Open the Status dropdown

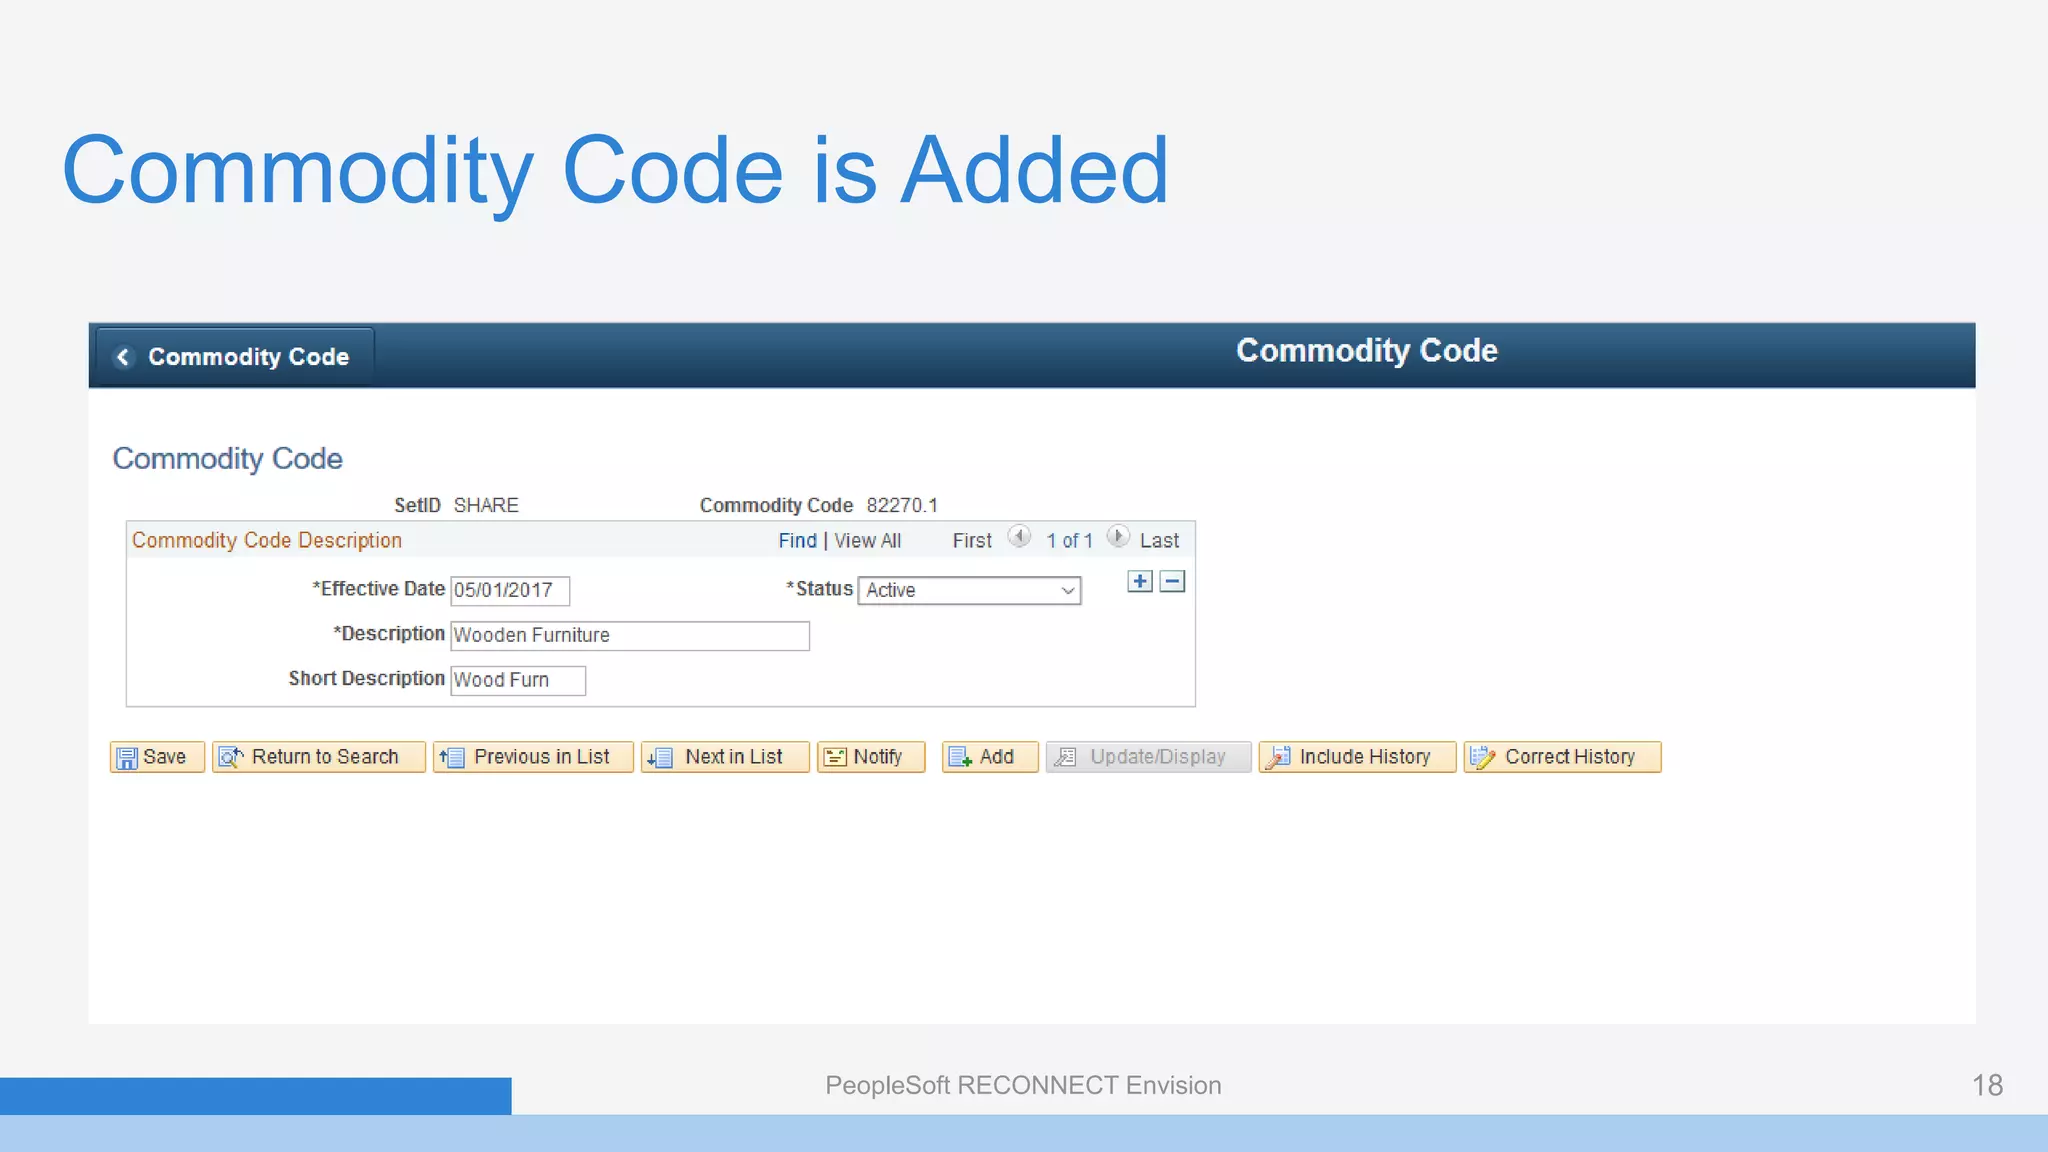coord(969,590)
